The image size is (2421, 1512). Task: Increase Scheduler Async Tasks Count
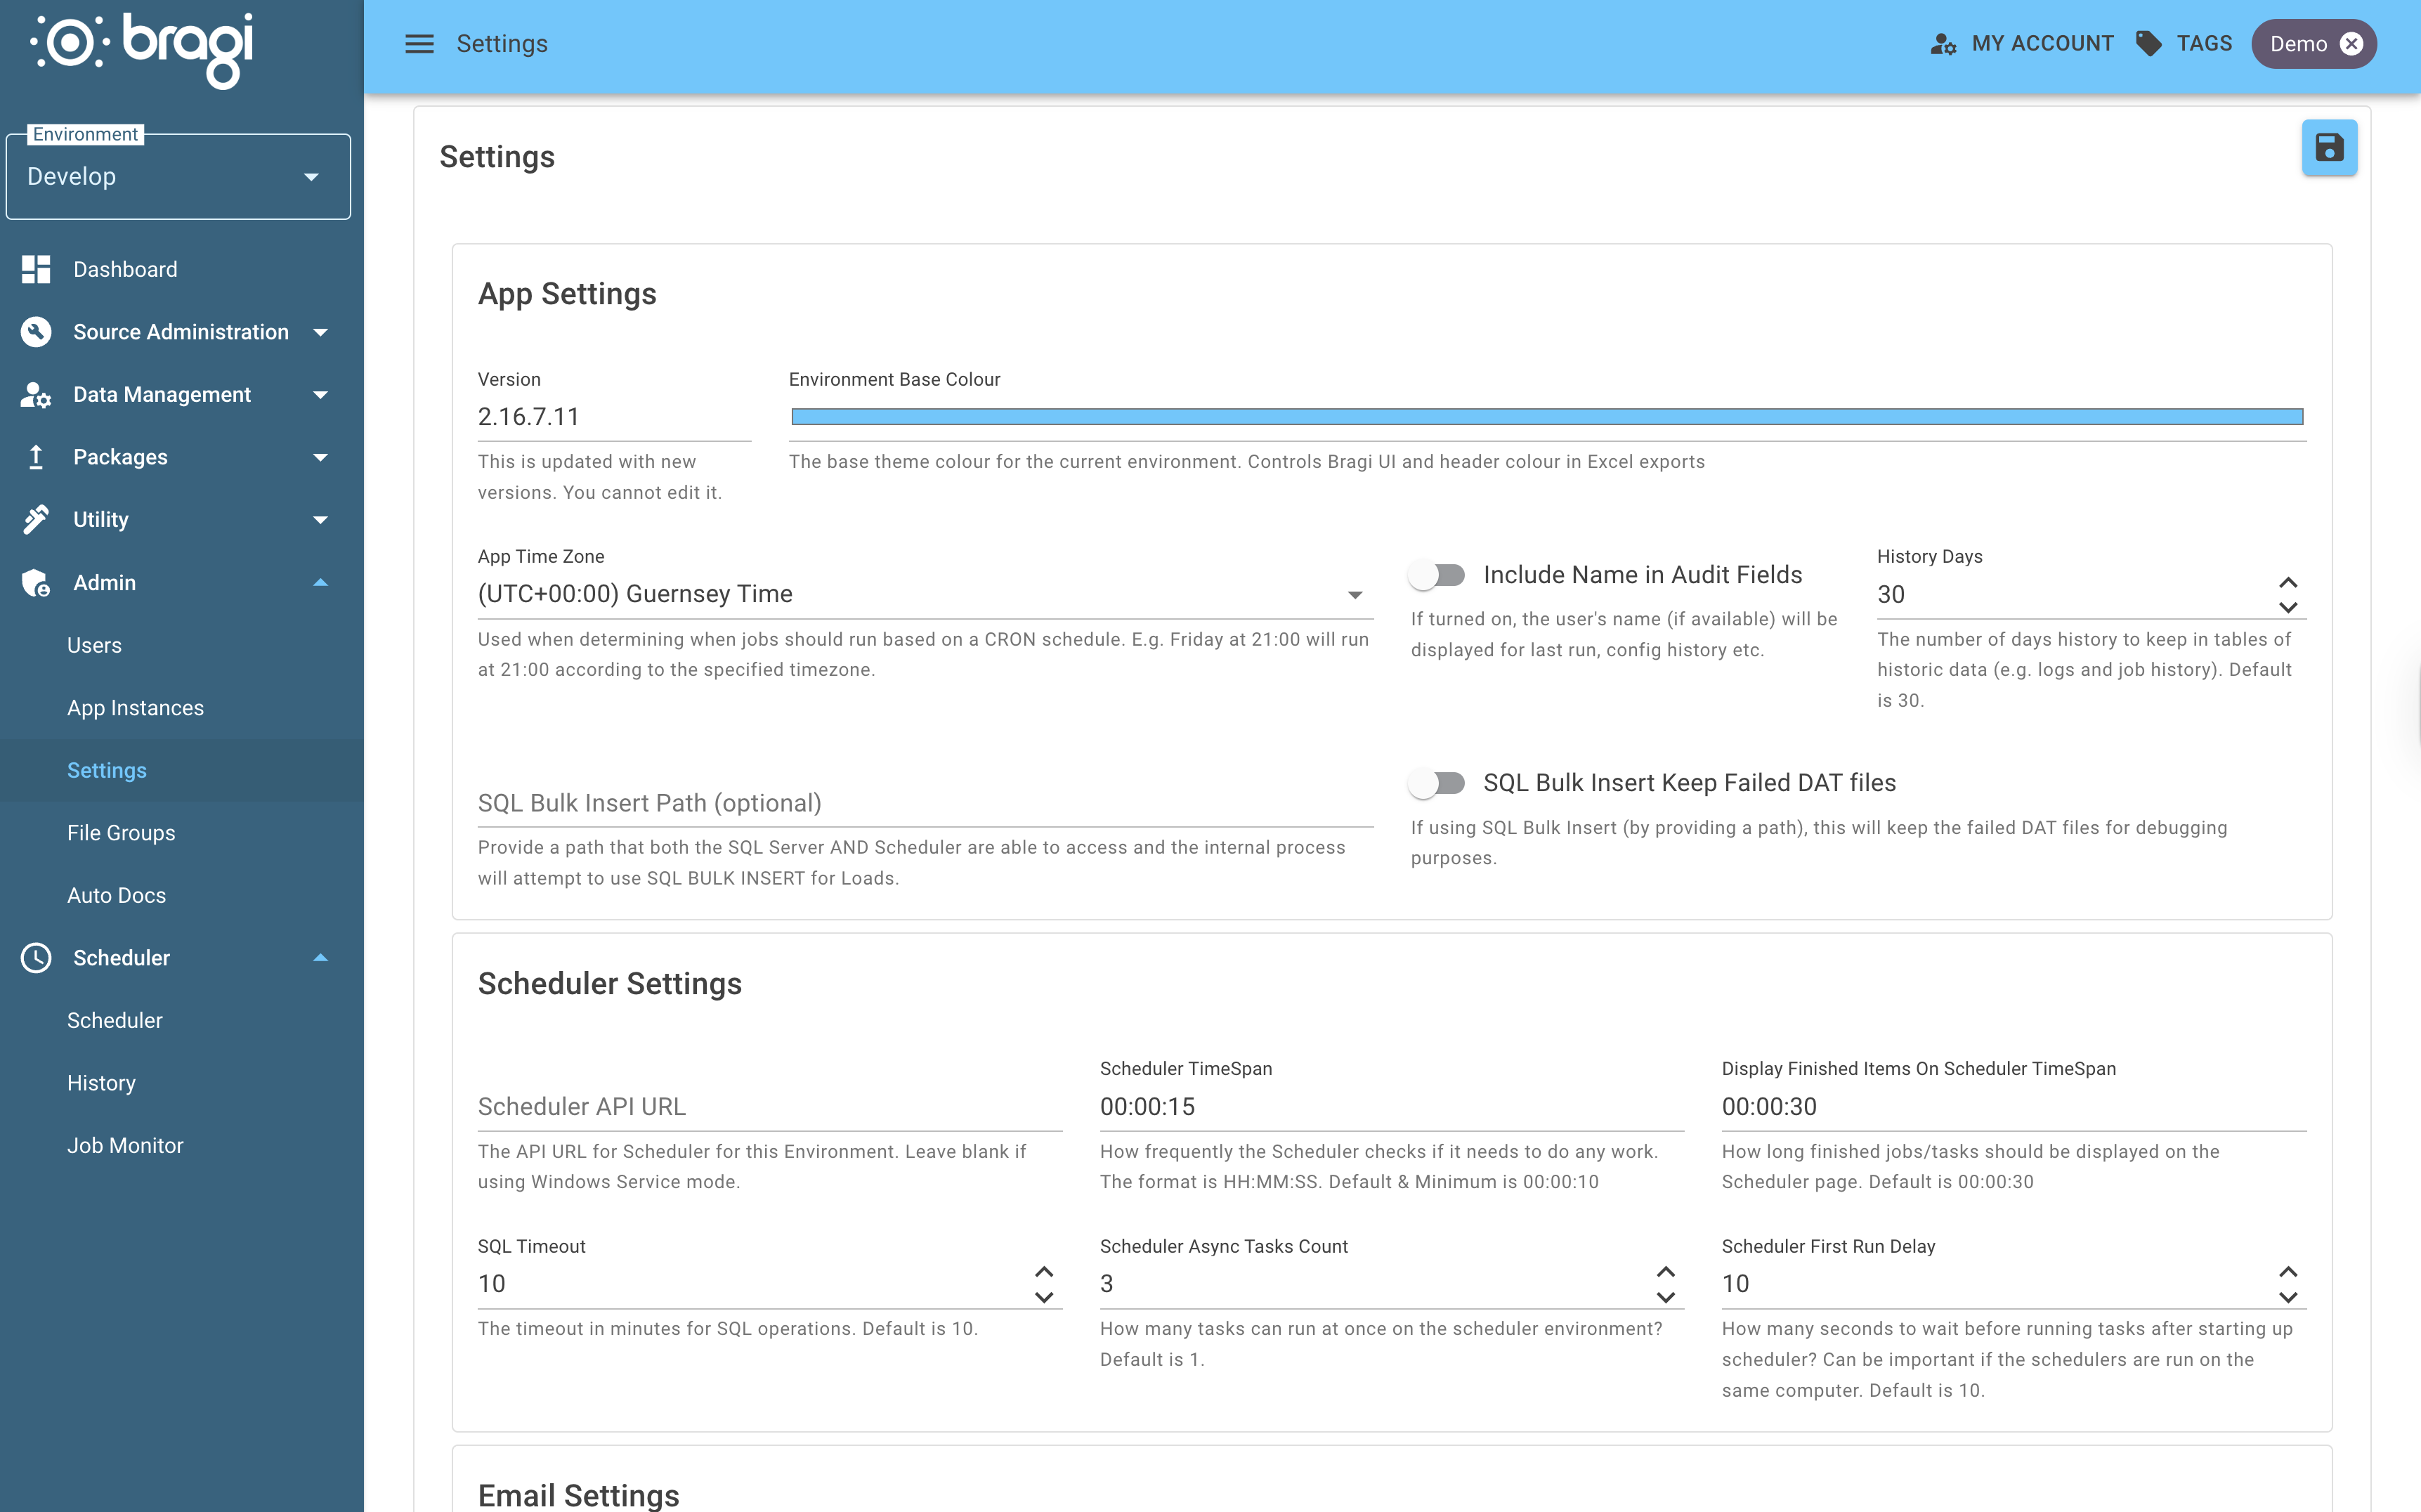pyautogui.click(x=1666, y=1272)
